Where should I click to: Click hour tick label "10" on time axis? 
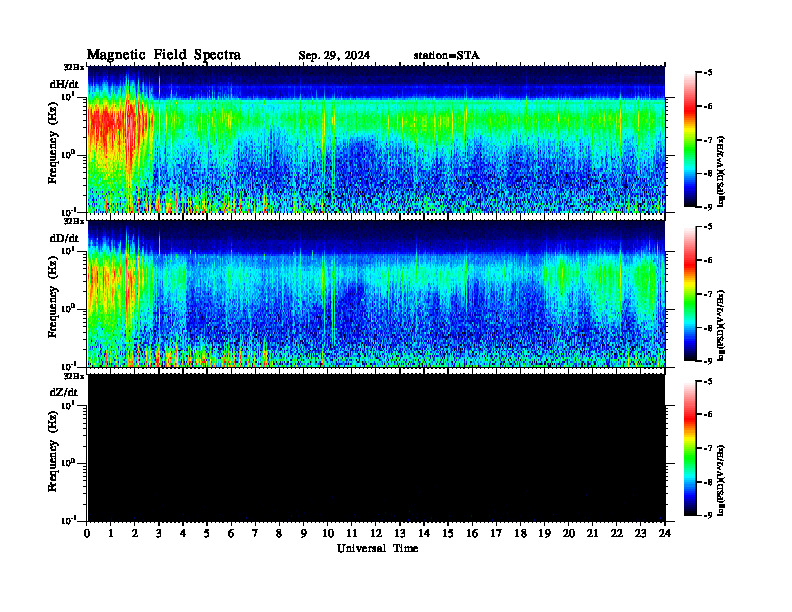327,534
